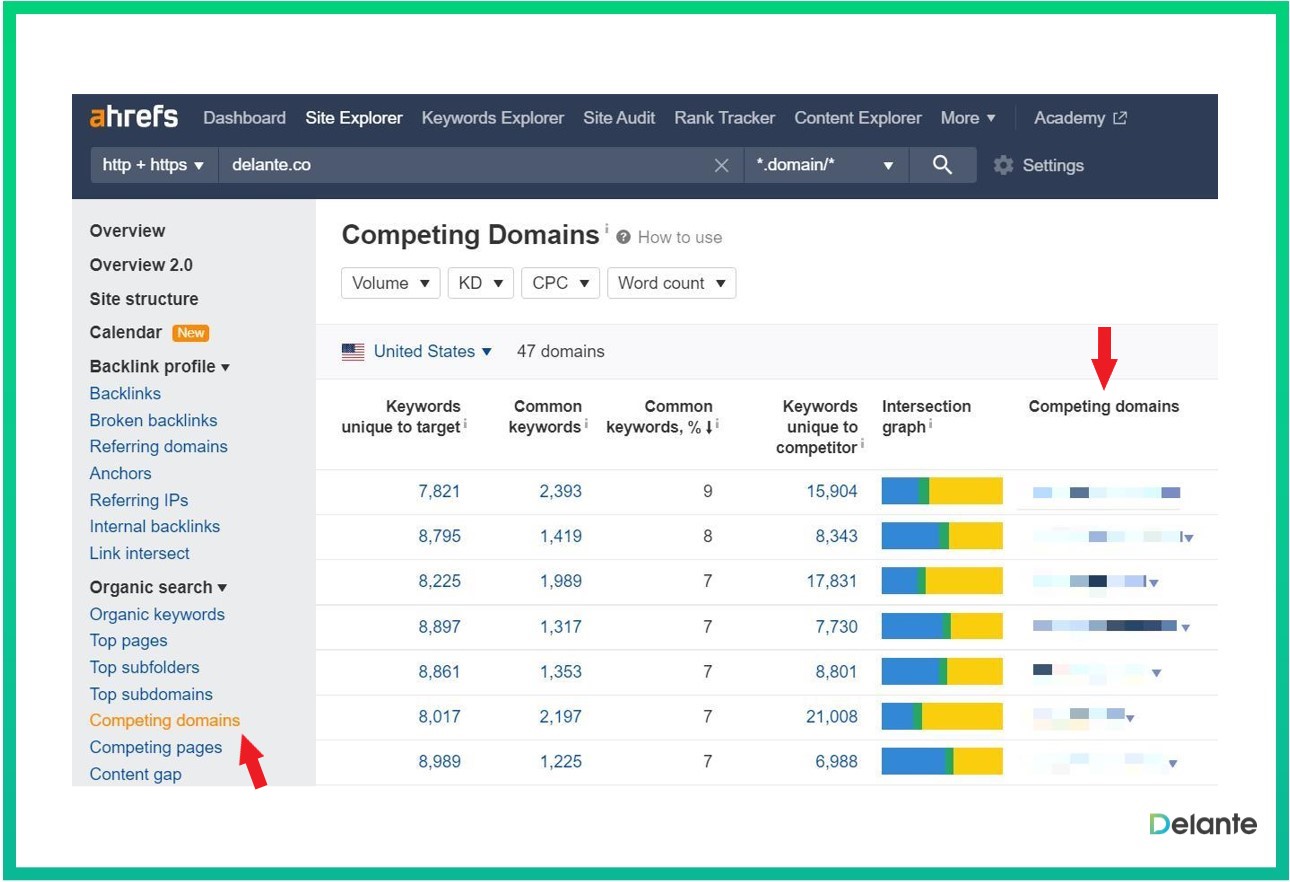
Task: Open Keywords Explorer
Action: click(x=493, y=118)
